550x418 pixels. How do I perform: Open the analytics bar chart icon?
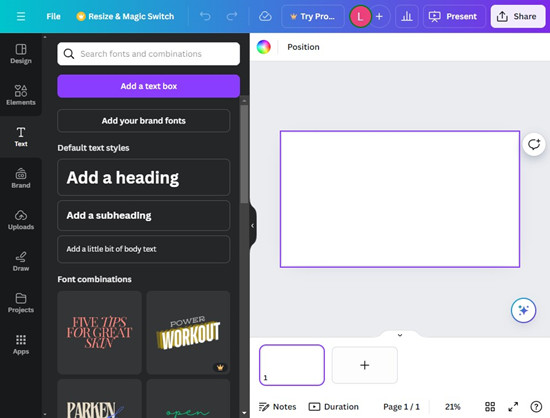tap(407, 16)
